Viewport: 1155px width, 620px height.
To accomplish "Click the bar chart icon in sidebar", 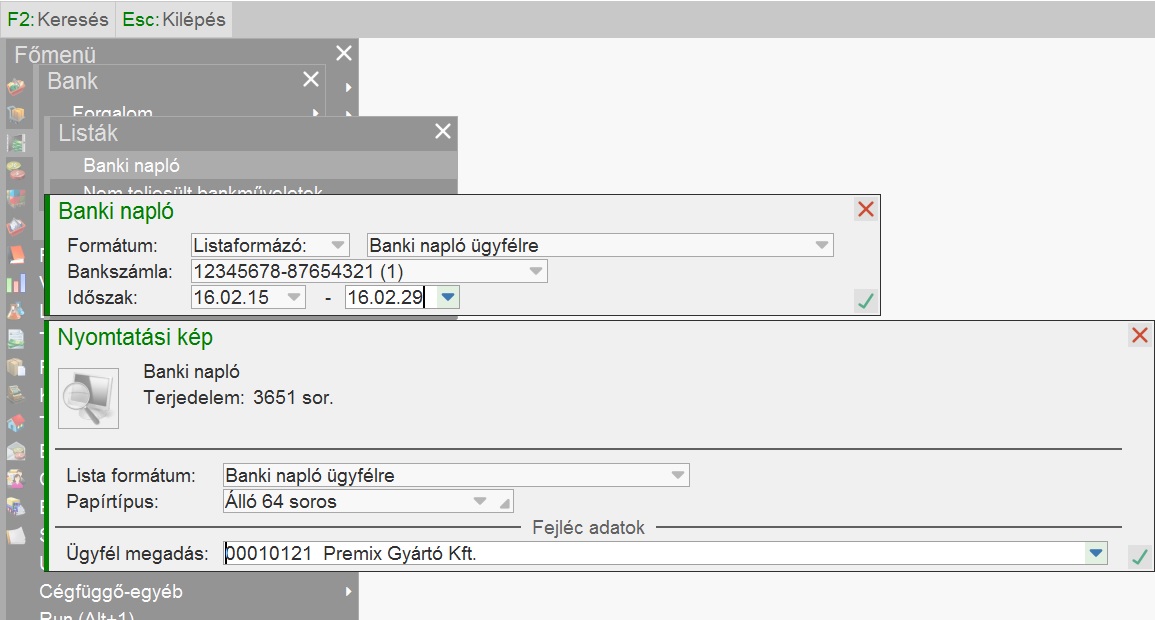I will [16, 283].
